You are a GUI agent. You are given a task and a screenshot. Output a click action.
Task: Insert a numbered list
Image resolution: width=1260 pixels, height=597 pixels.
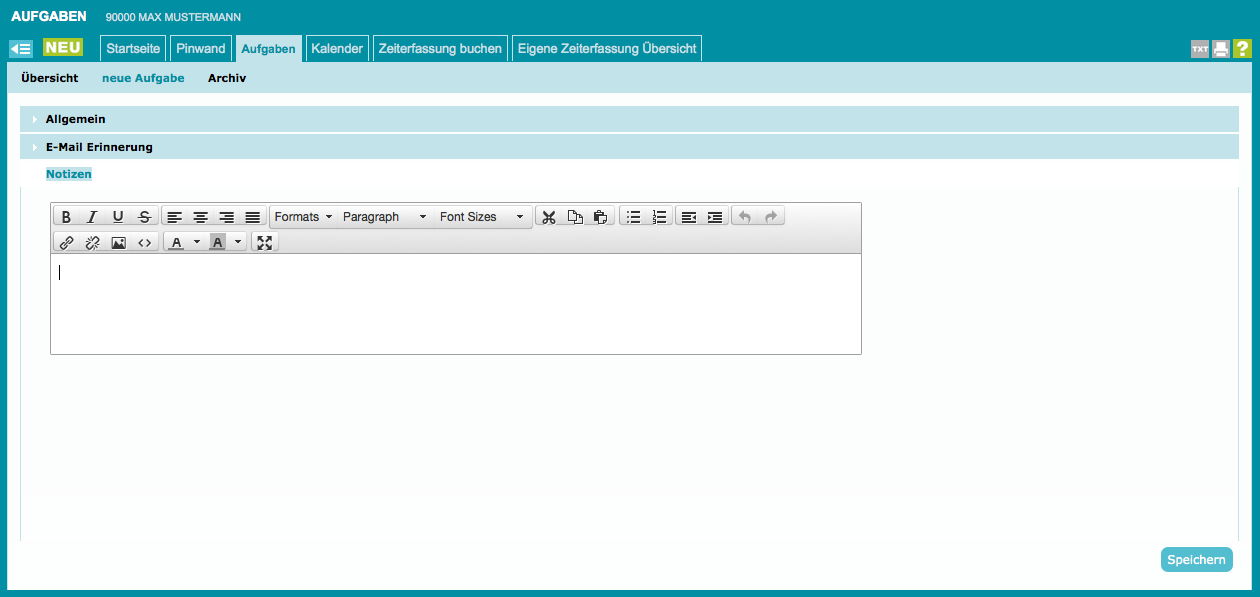pos(659,217)
